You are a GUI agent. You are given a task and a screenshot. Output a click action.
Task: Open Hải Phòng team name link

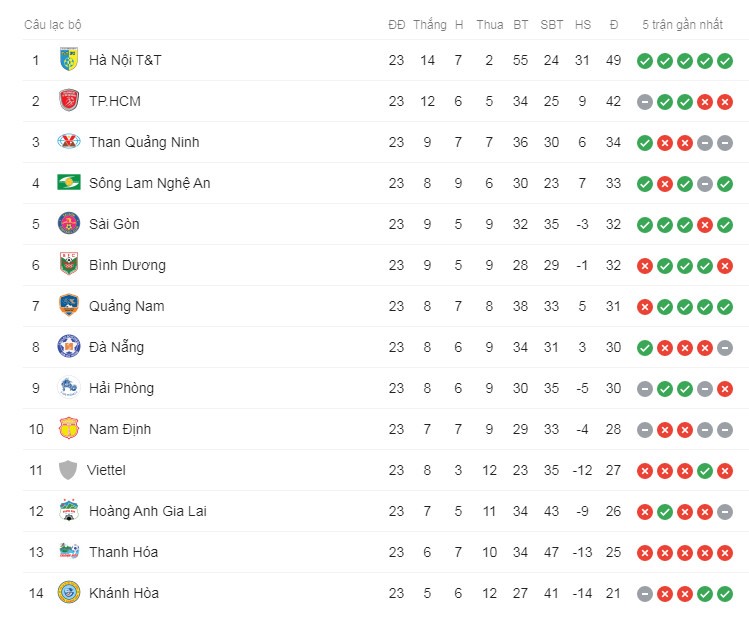pyautogui.click(x=121, y=388)
